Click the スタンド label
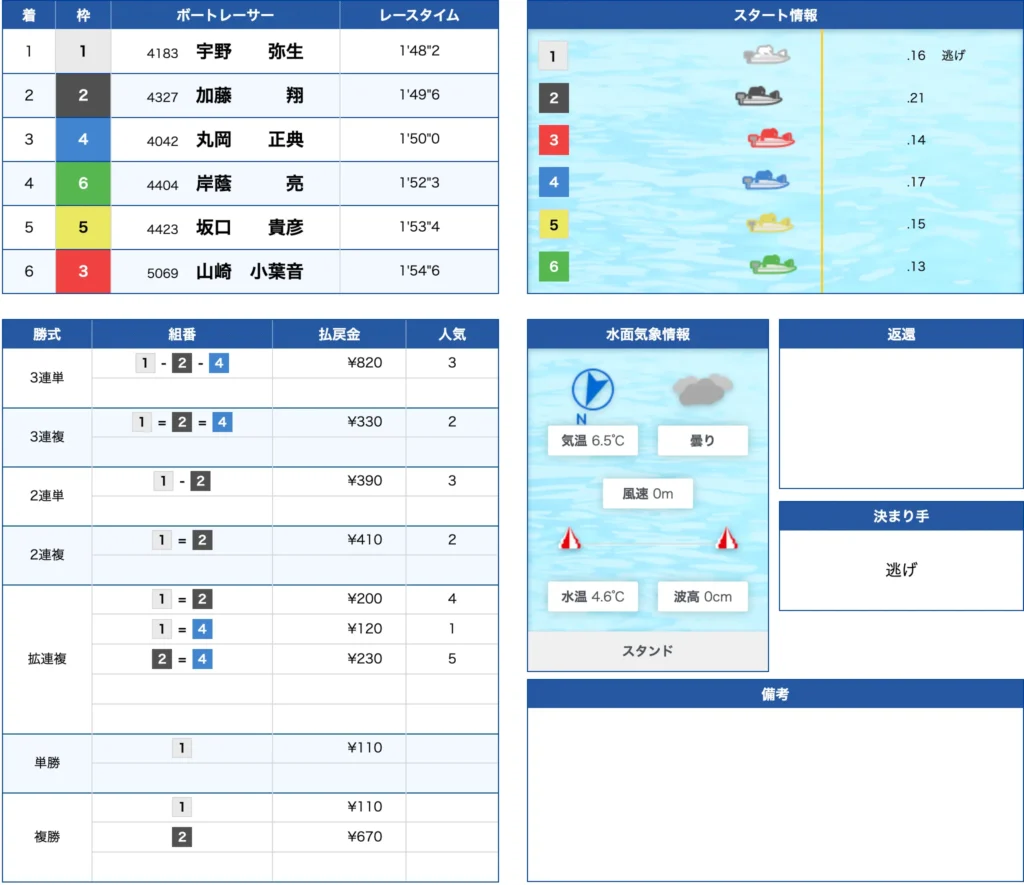The width and height of the screenshot is (1024, 885). [x=647, y=650]
